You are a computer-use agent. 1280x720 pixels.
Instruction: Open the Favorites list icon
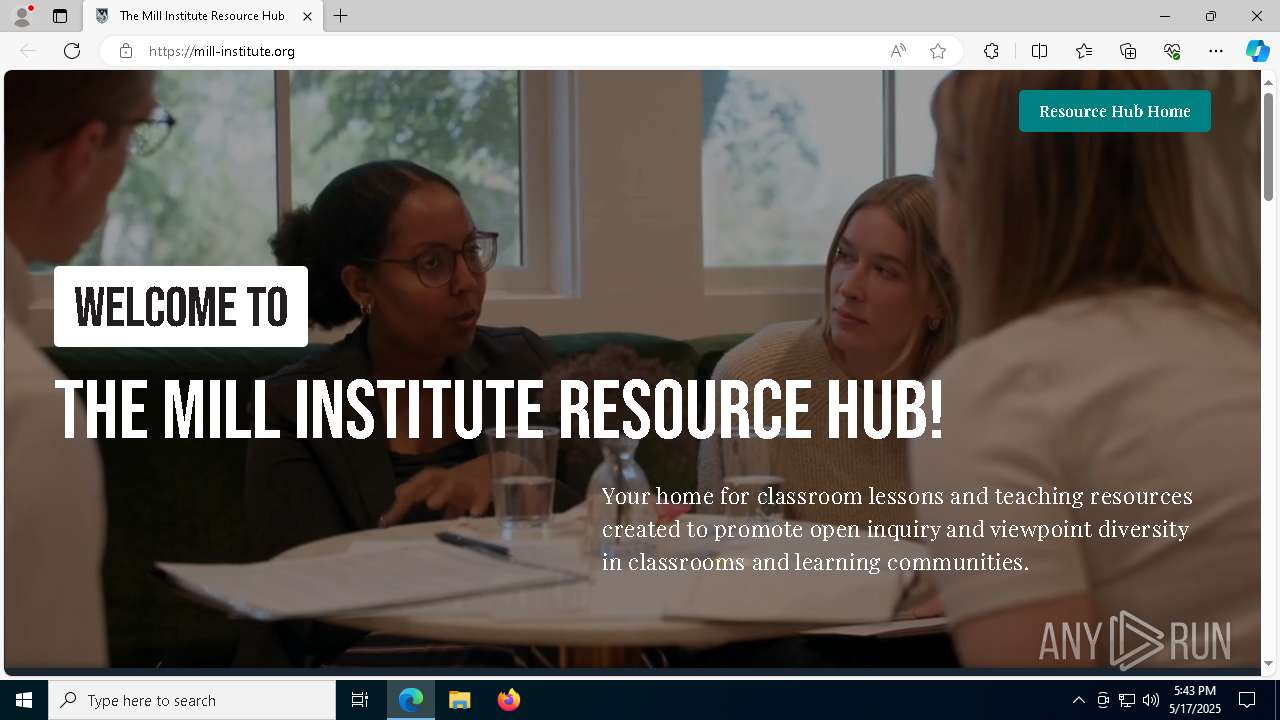[1084, 51]
